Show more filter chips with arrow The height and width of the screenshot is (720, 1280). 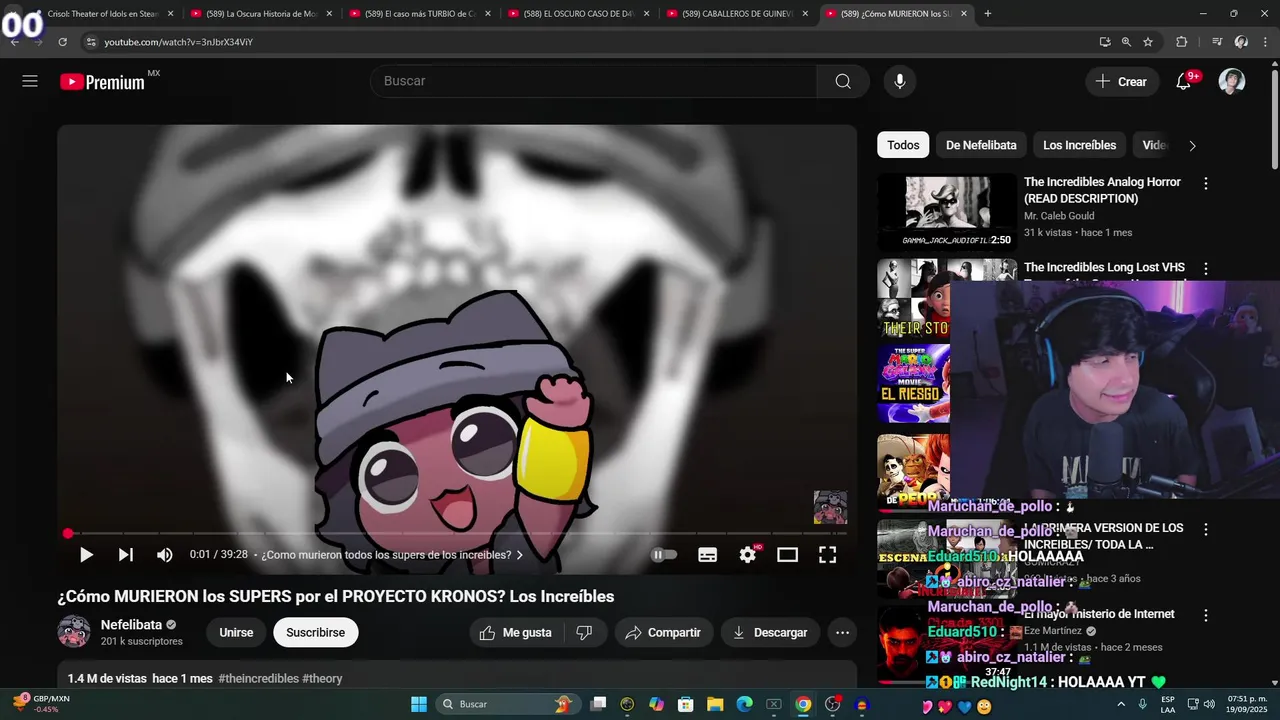(1192, 146)
